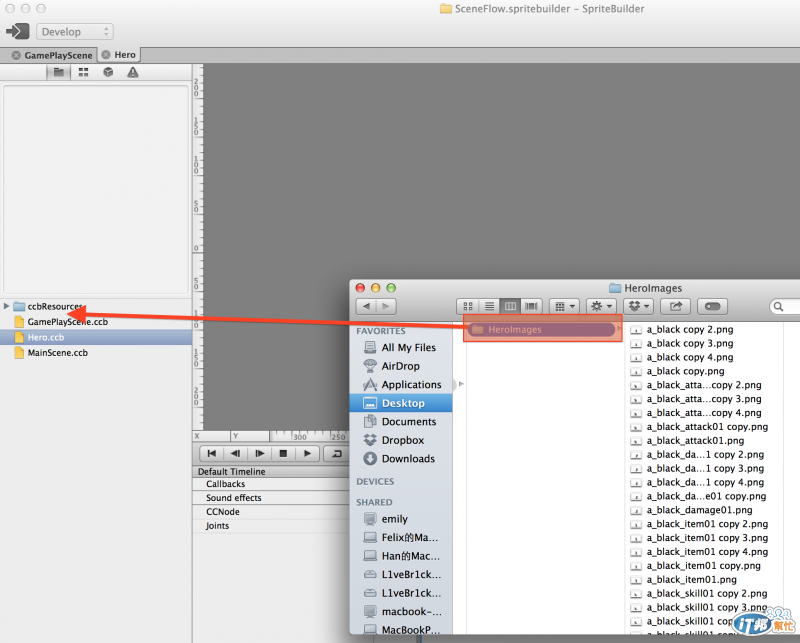Select HeroImages folder in Finder column
800x643 pixels.
[x=541, y=330]
